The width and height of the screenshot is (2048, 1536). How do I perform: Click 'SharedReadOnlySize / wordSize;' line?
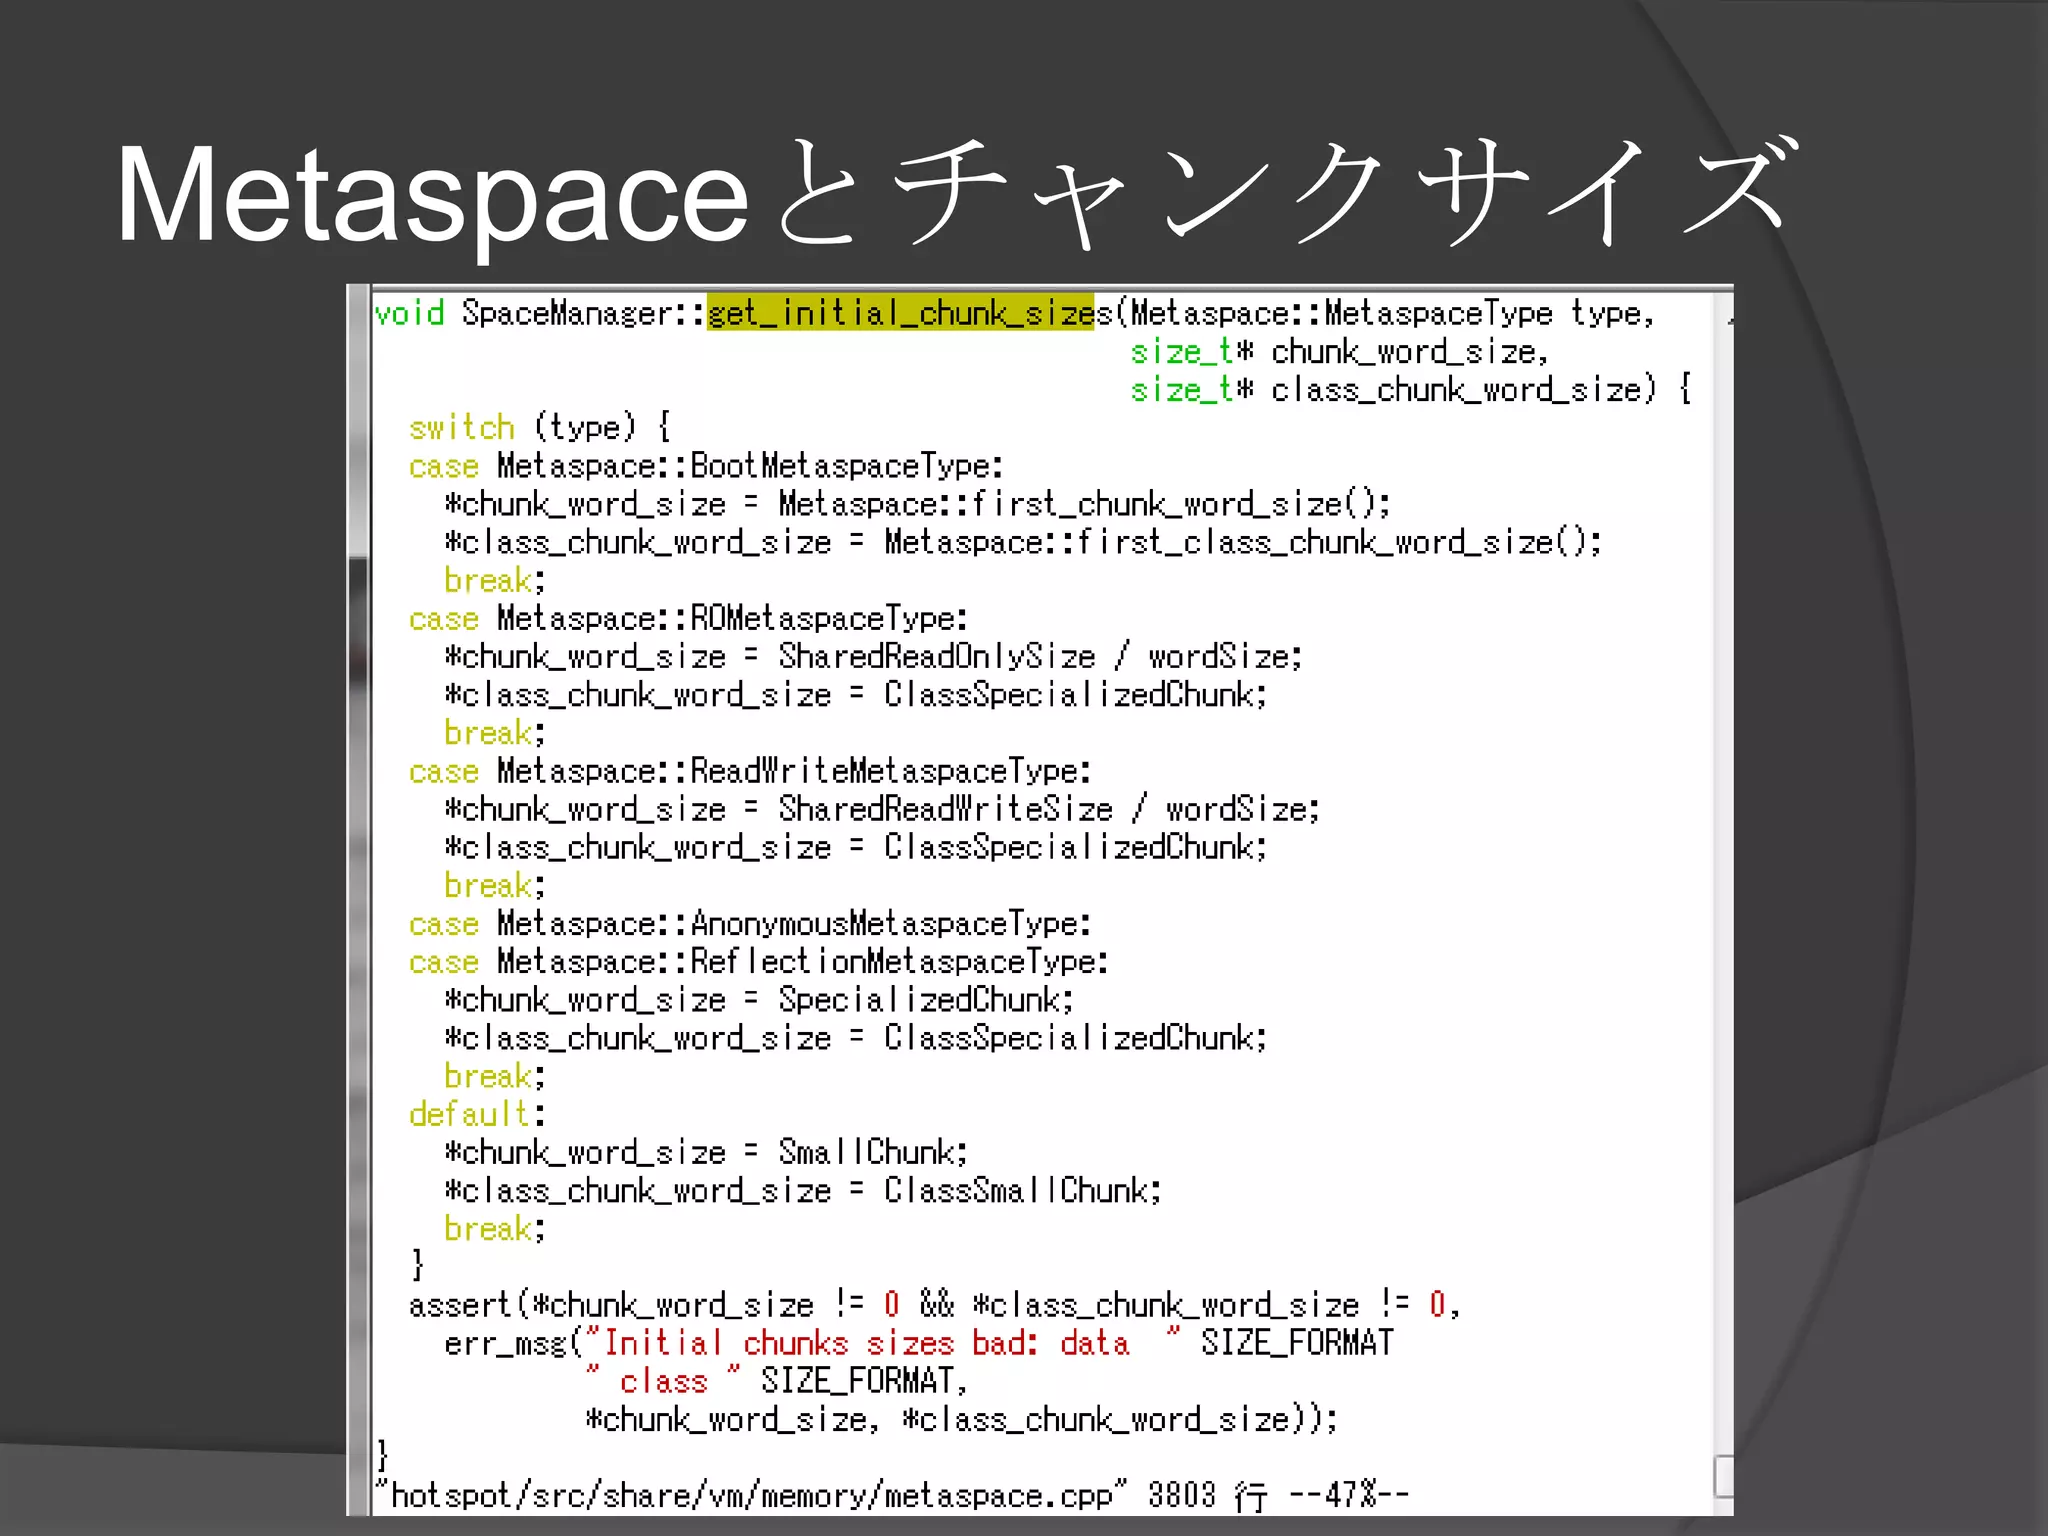click(874, 656)
